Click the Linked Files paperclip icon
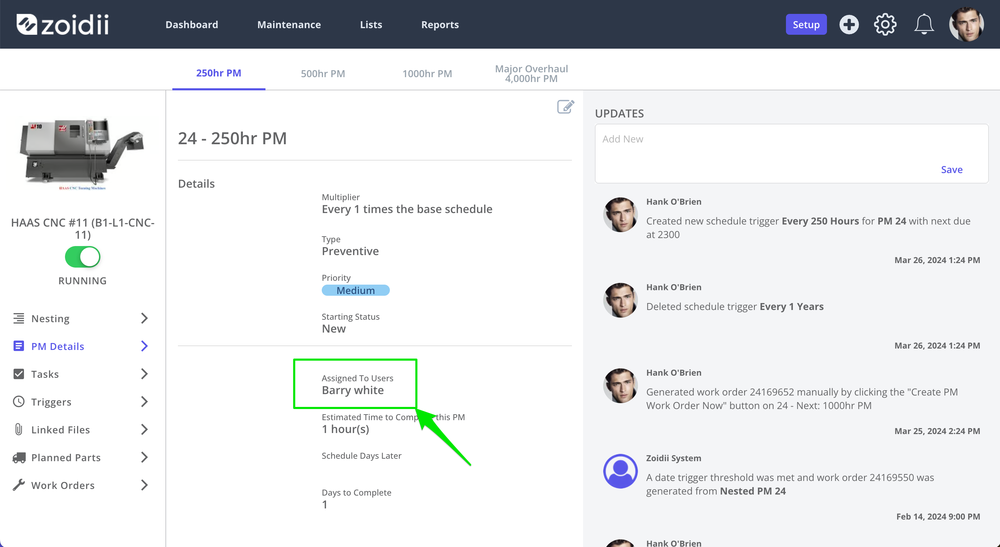1000x547 pixels. point(18,430)
